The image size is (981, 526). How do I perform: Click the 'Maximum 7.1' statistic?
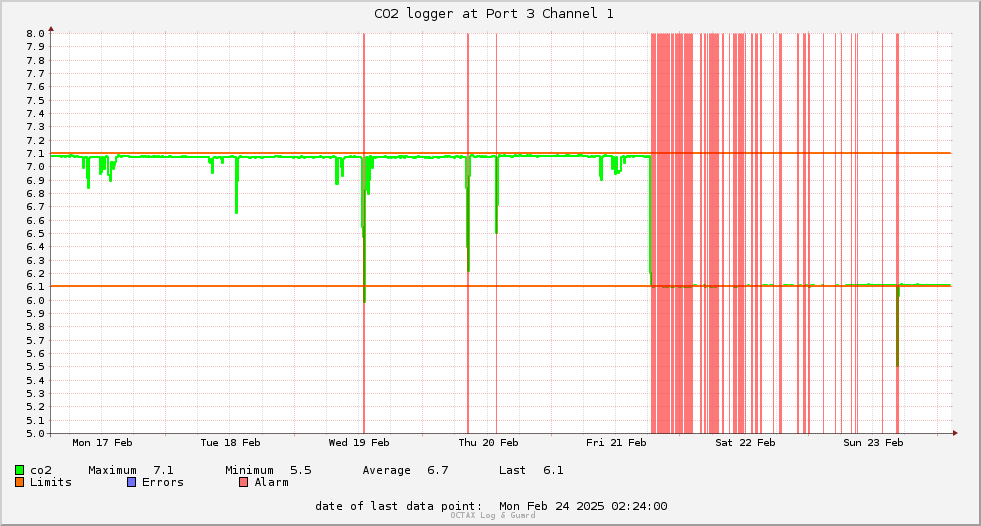(131, 470)
